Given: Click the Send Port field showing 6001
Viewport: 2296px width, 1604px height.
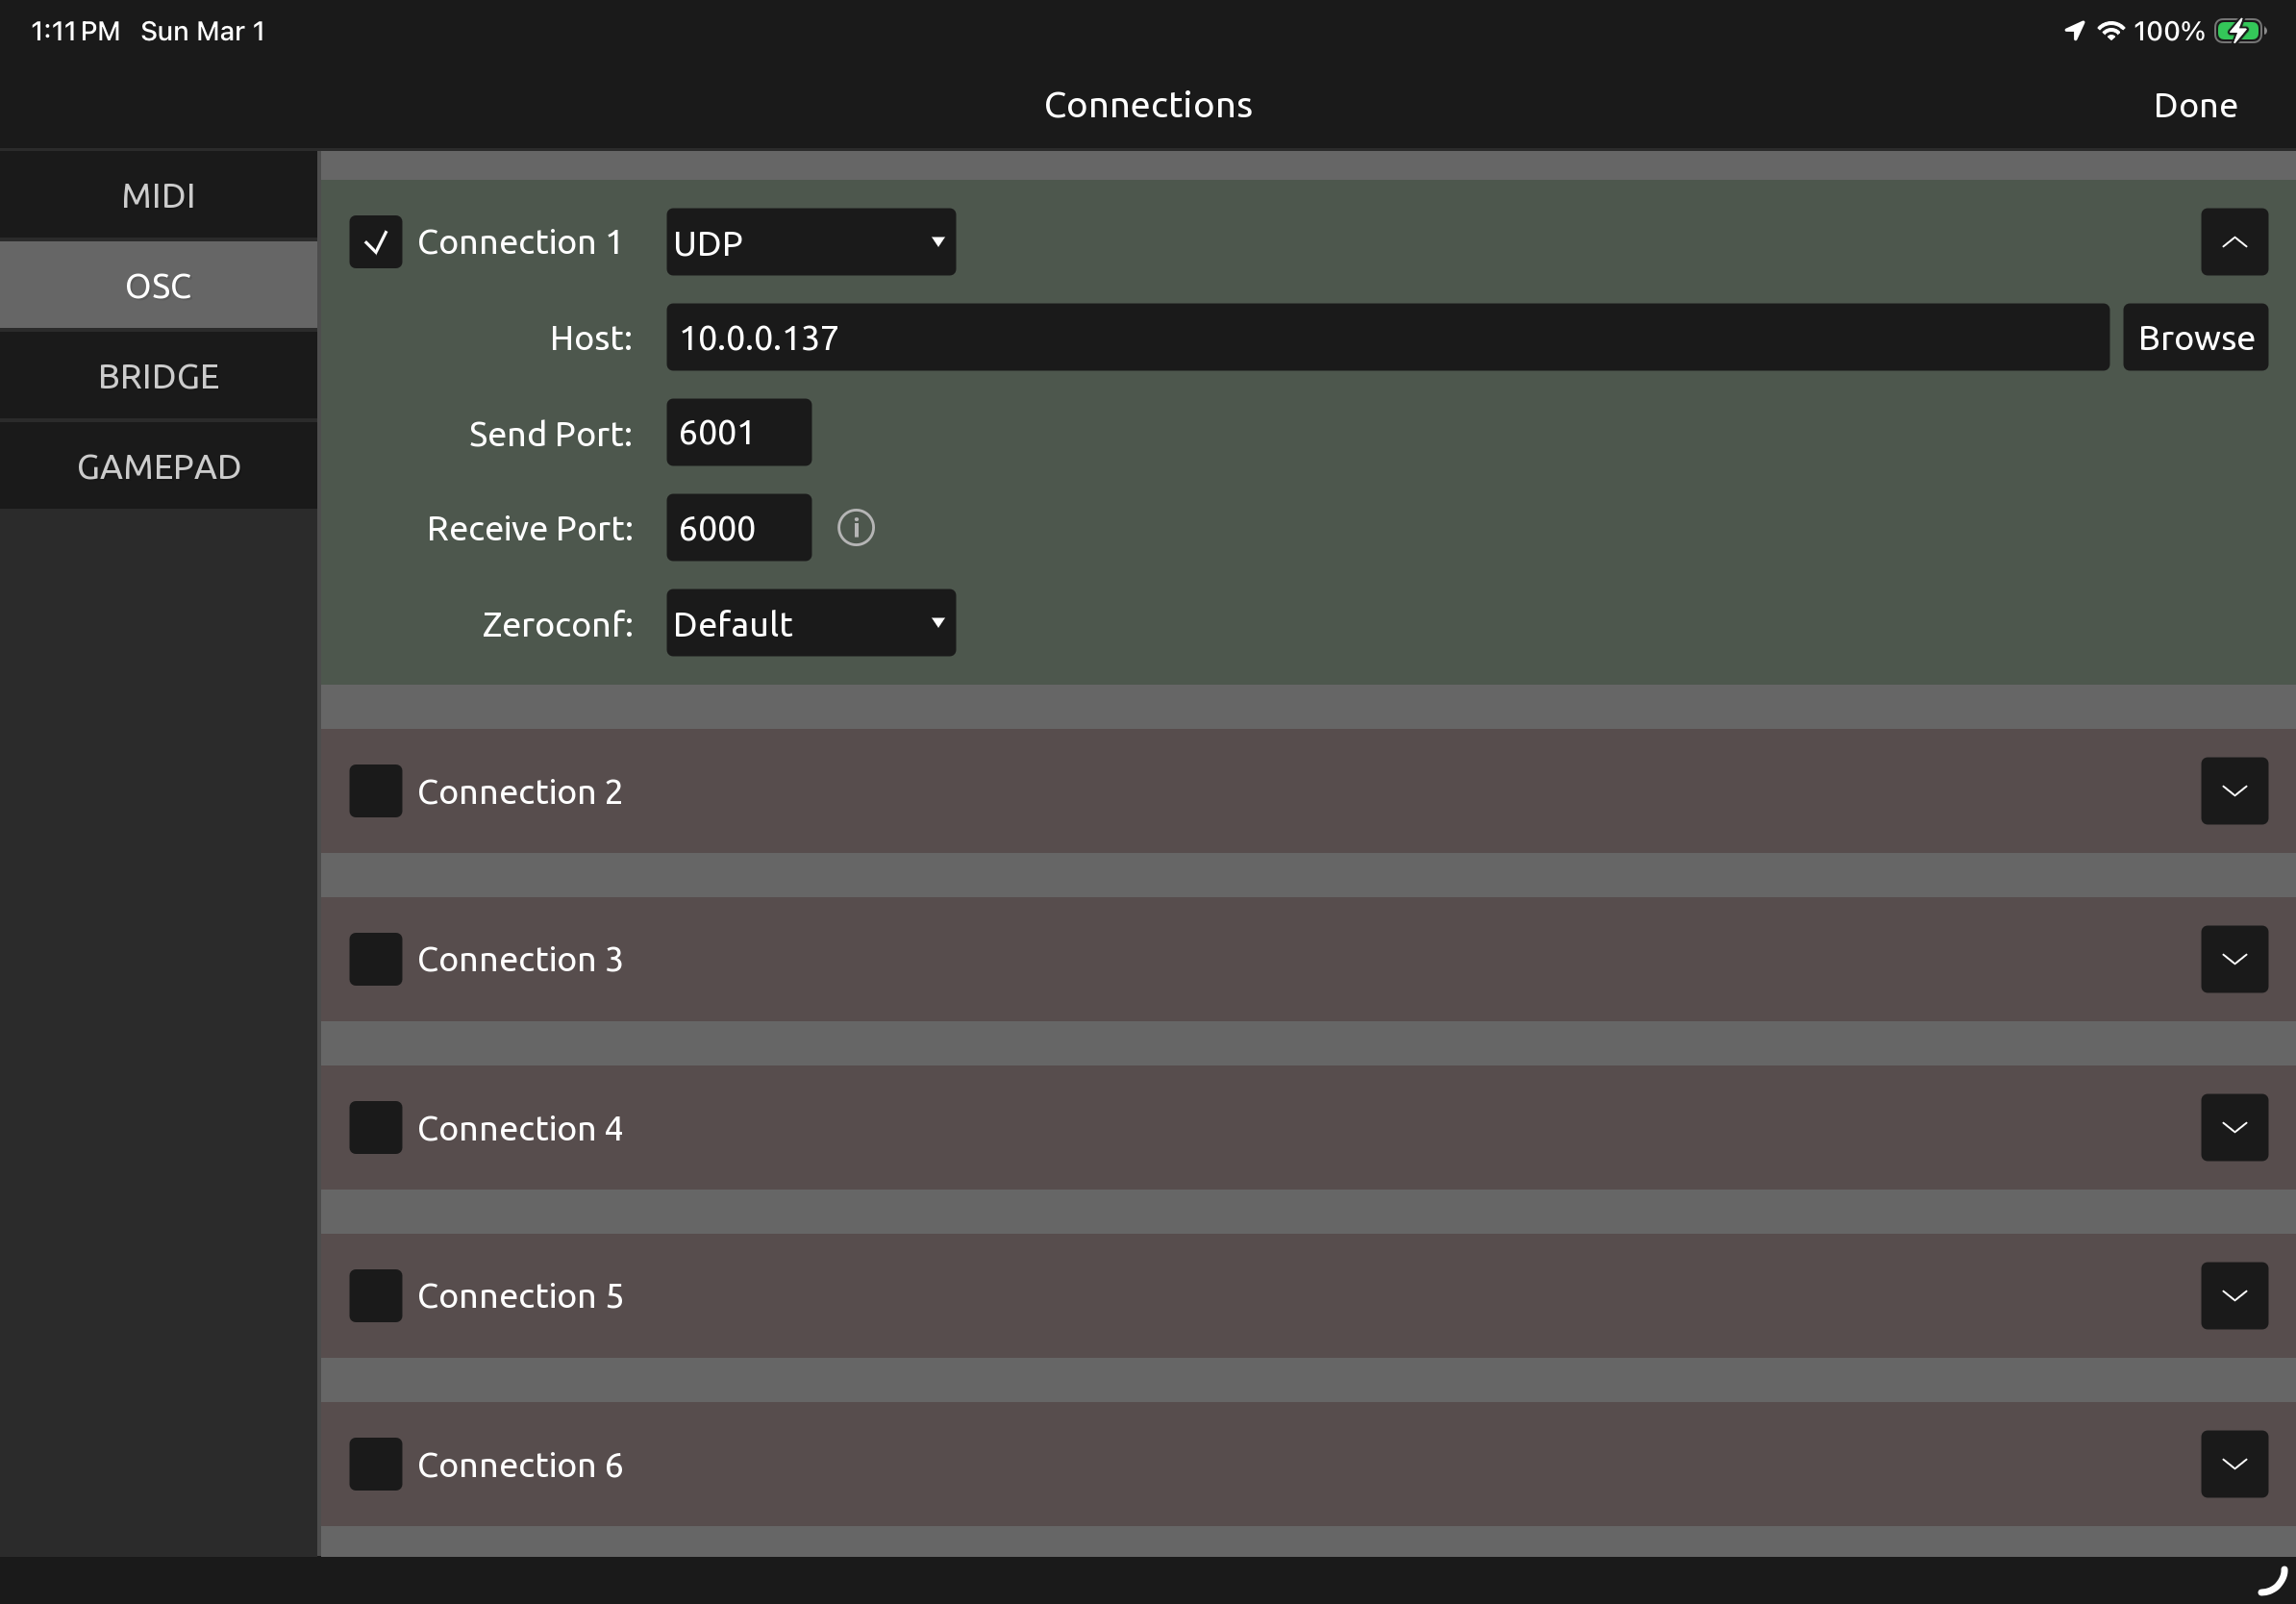Looking at the screenshot, I should (738, 433).
